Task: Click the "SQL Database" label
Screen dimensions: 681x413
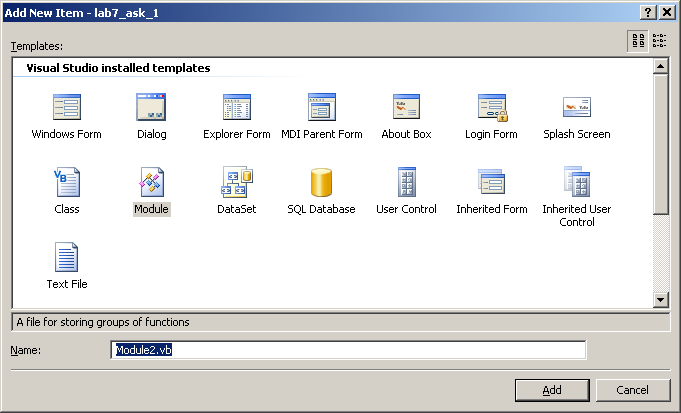Action: coord(321,209)
